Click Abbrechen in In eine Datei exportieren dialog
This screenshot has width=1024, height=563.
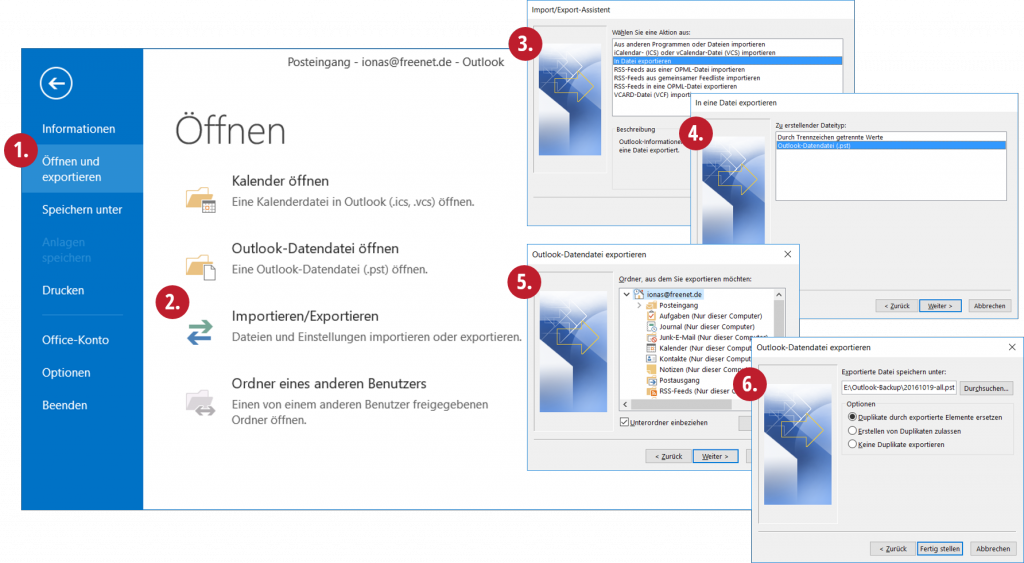coord(989,306)
